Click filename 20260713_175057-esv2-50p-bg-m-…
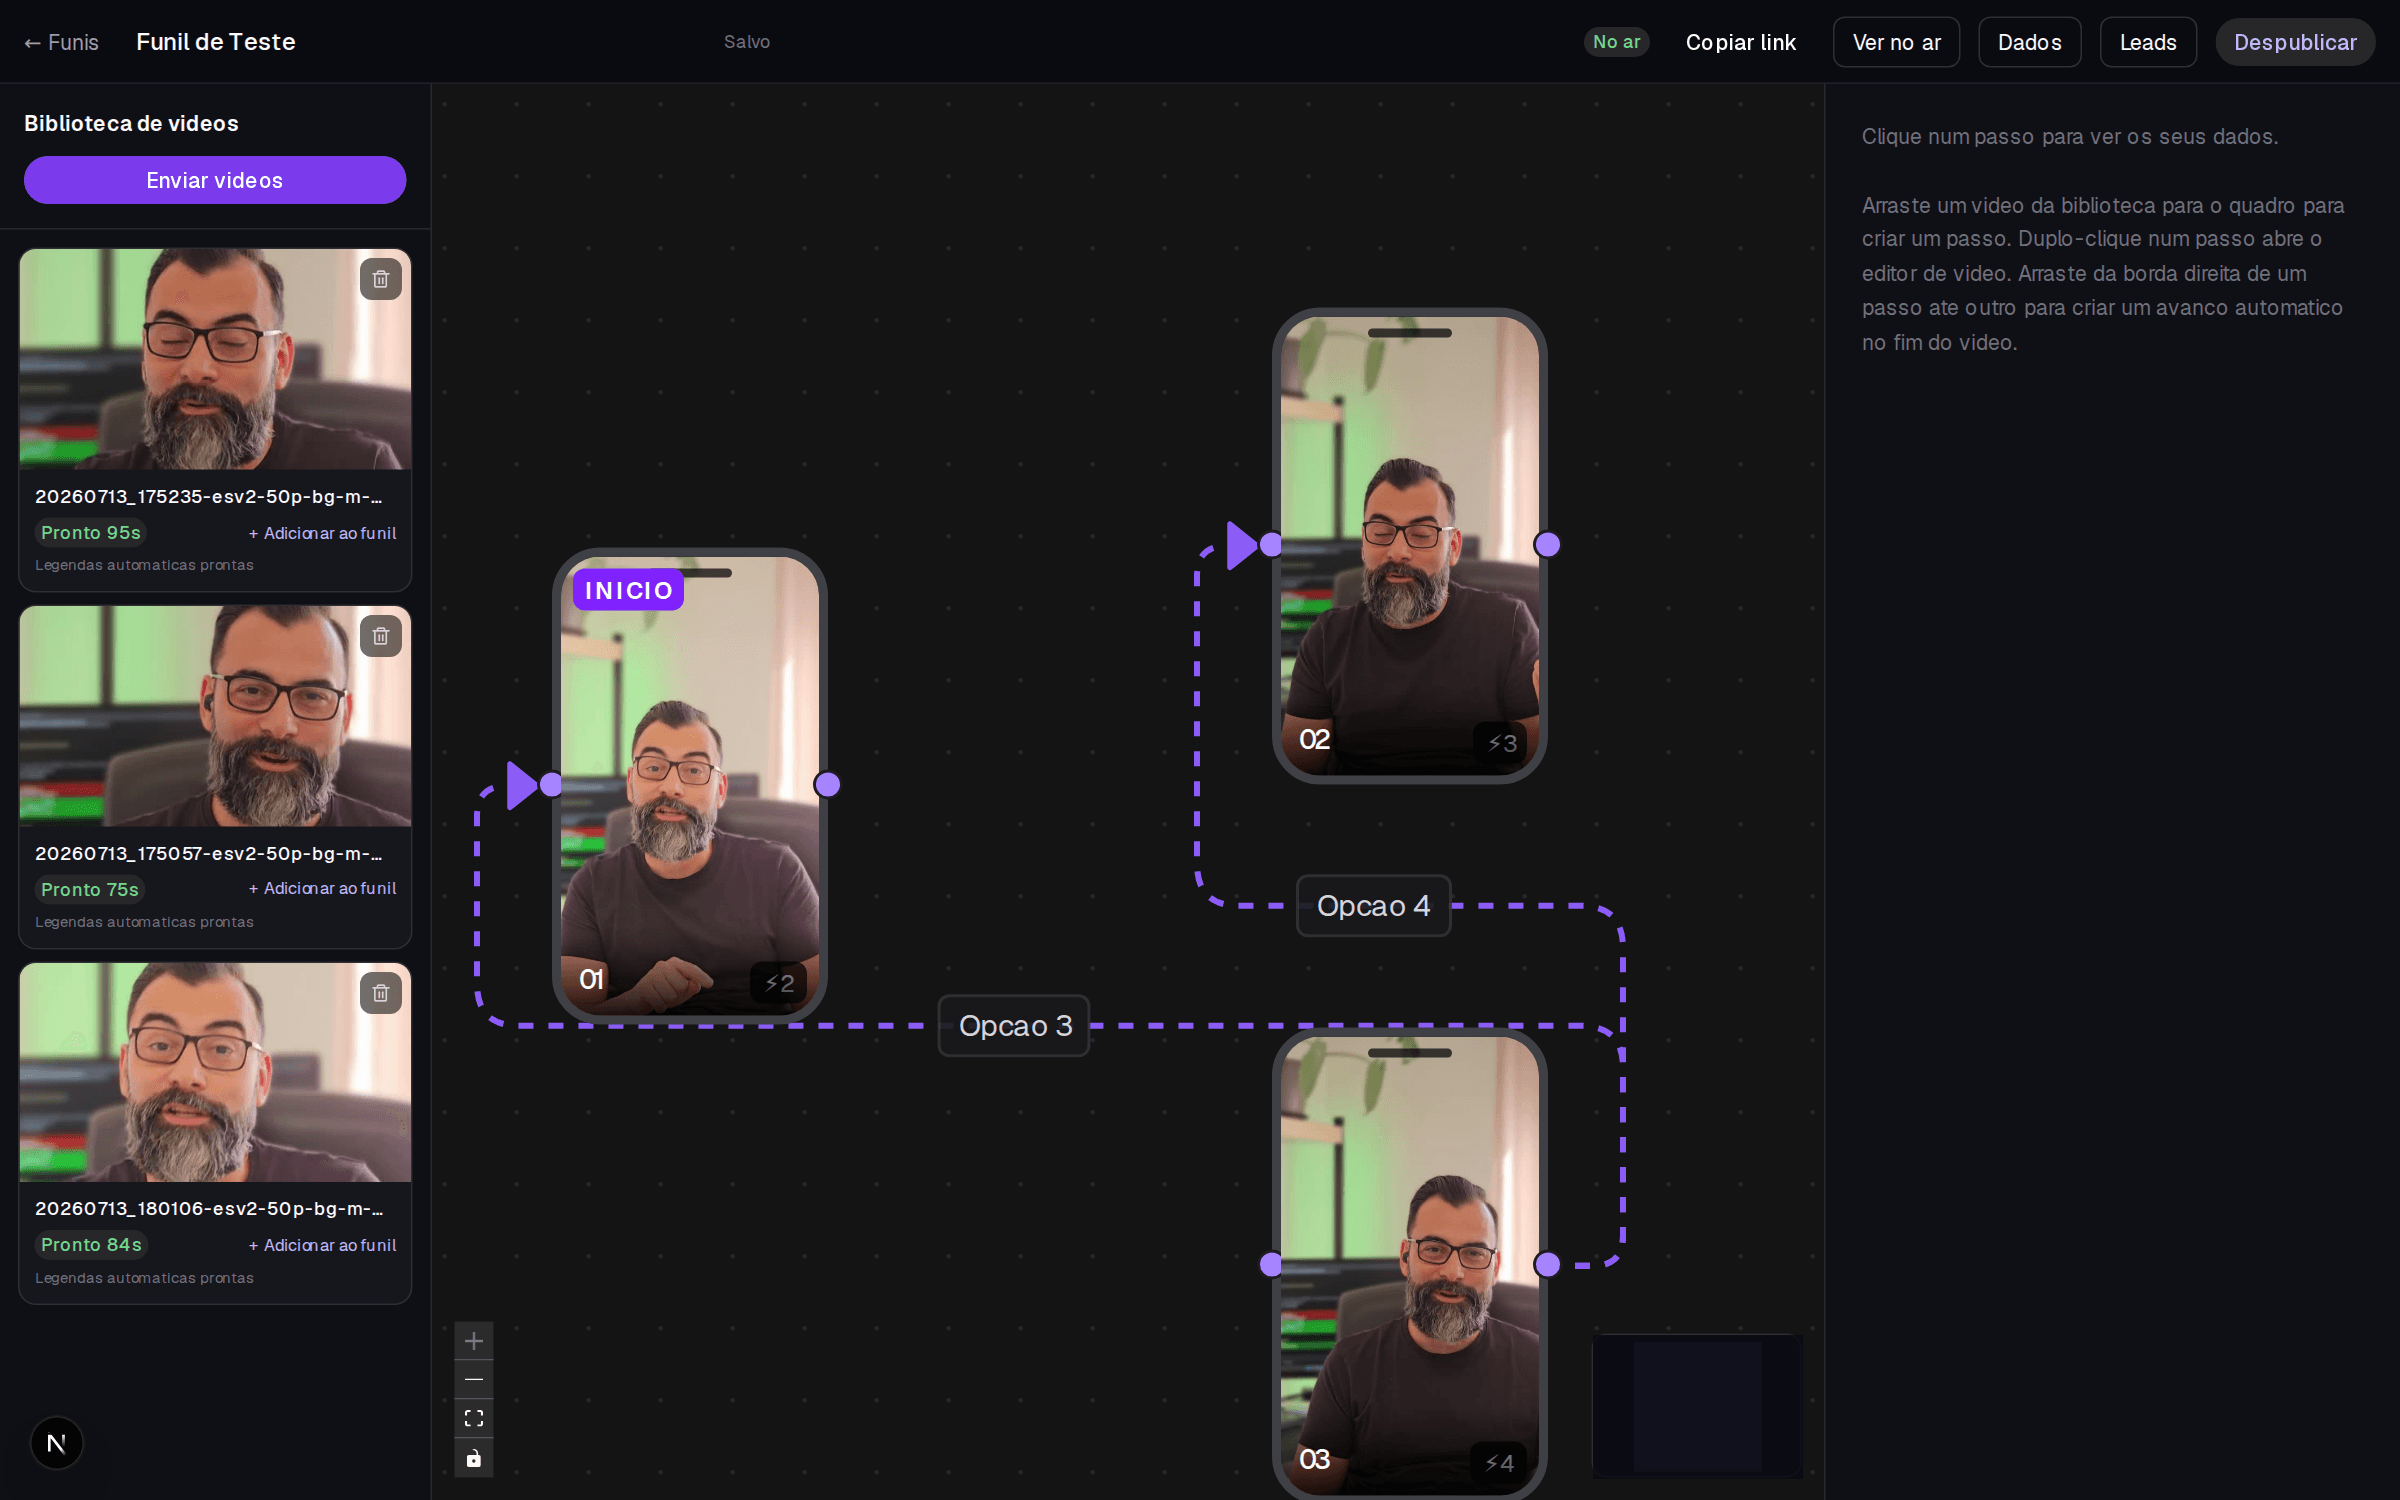 point(209,853)
